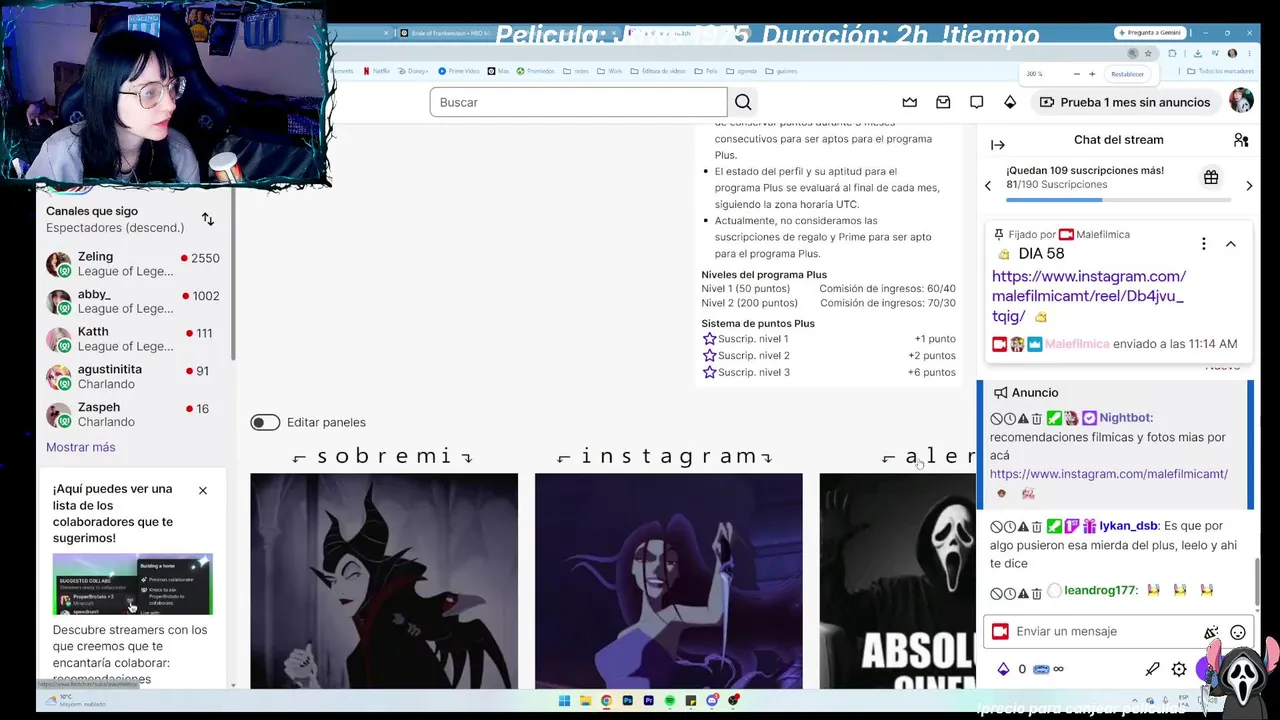Open the Prime Video bookmark
The height and width of the screenshot is (720, 1280).
pyautogui.click(x=459, y=71)
